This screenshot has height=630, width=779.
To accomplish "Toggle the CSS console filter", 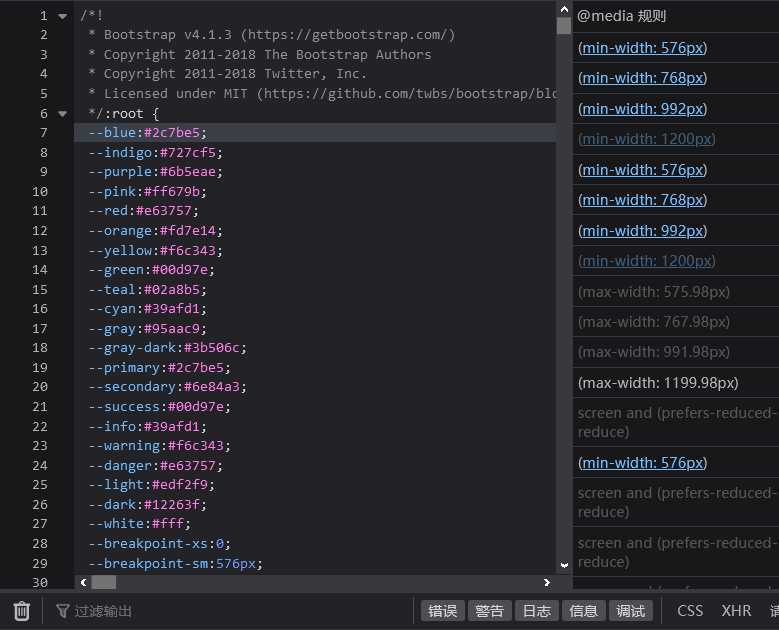I will 690,611.
